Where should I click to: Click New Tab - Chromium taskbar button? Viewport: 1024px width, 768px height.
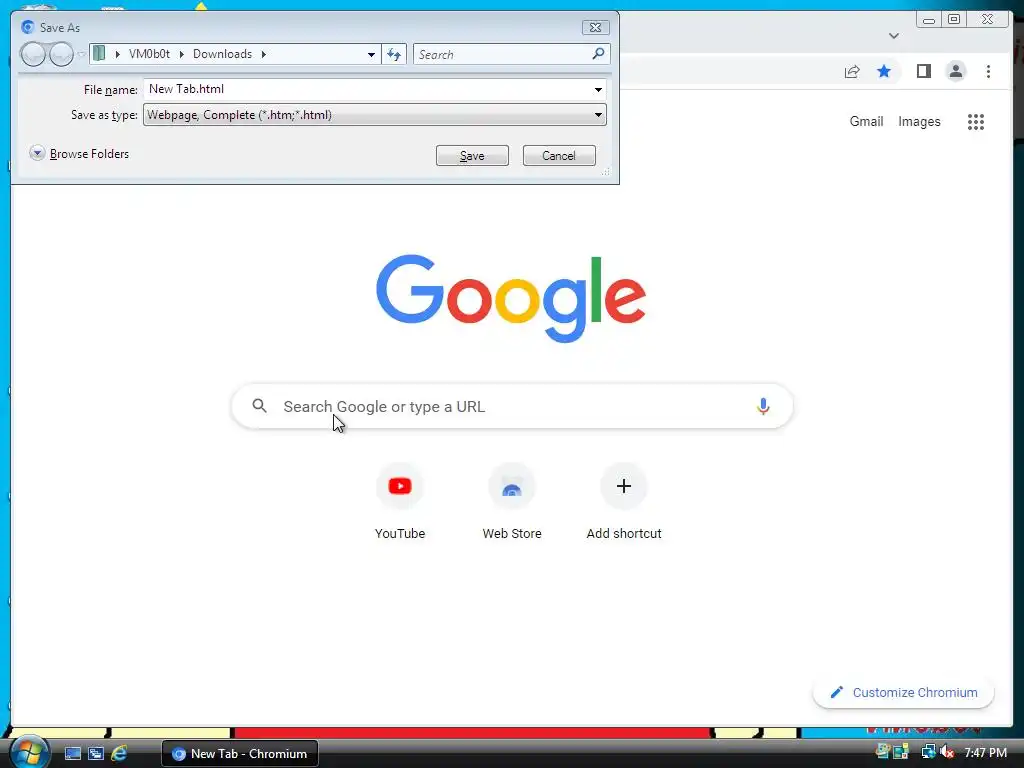[240, 754]
